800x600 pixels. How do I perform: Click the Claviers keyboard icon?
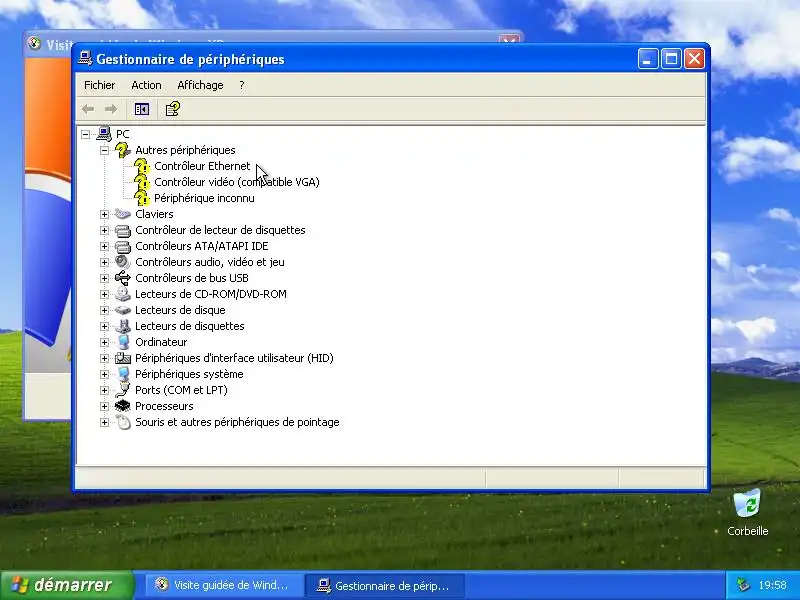[x=123, y=214]
